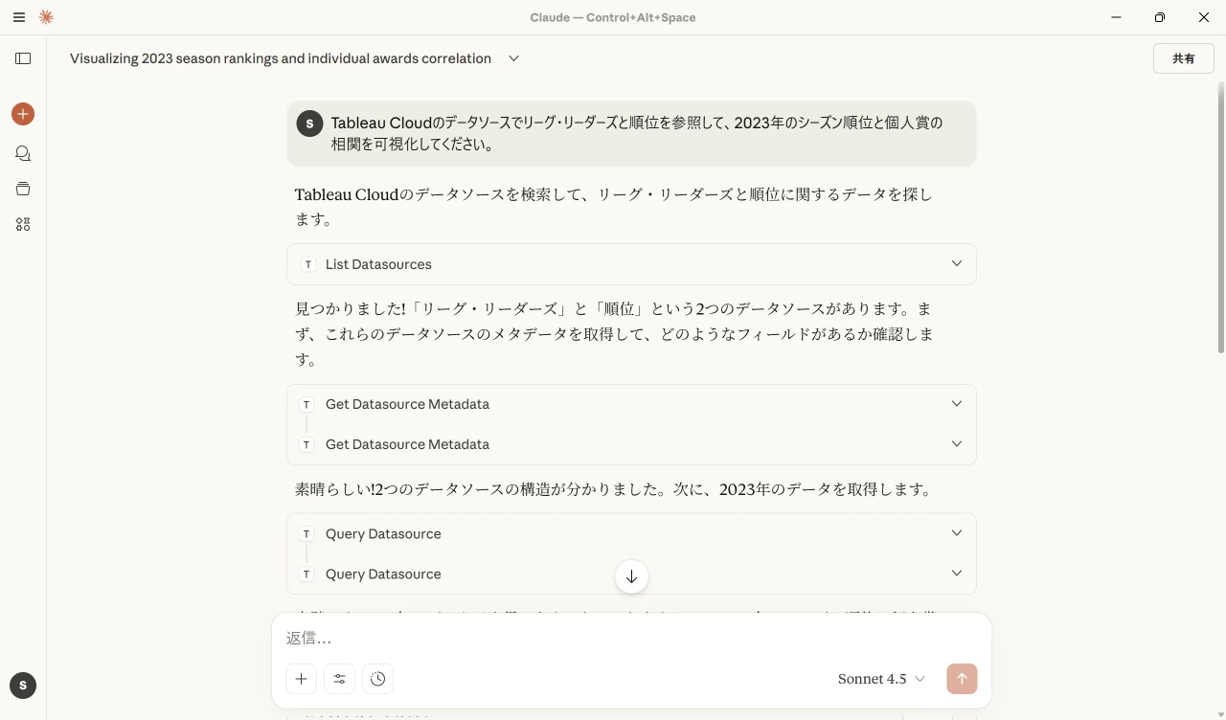Click the scroll-to-bottom down arrow
The height and width of the screenshot is (720, 1226).
pyautogui.click(x=631, y=576)
